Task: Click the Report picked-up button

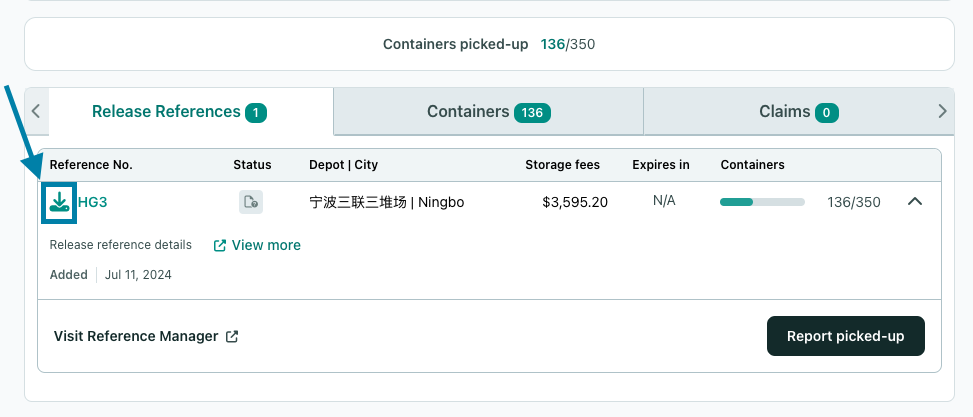Action: pyautogui.click(x=846, y=336)
